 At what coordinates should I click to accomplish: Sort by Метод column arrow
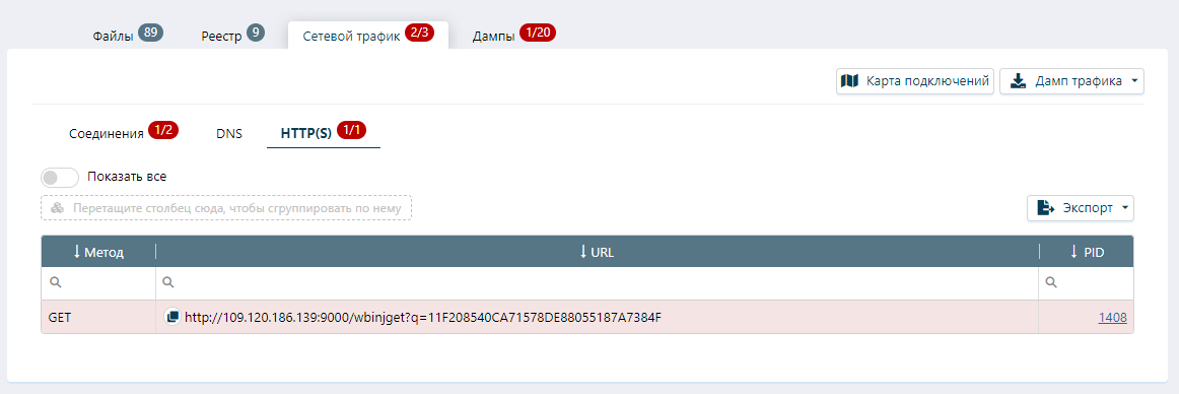[77, 252]
